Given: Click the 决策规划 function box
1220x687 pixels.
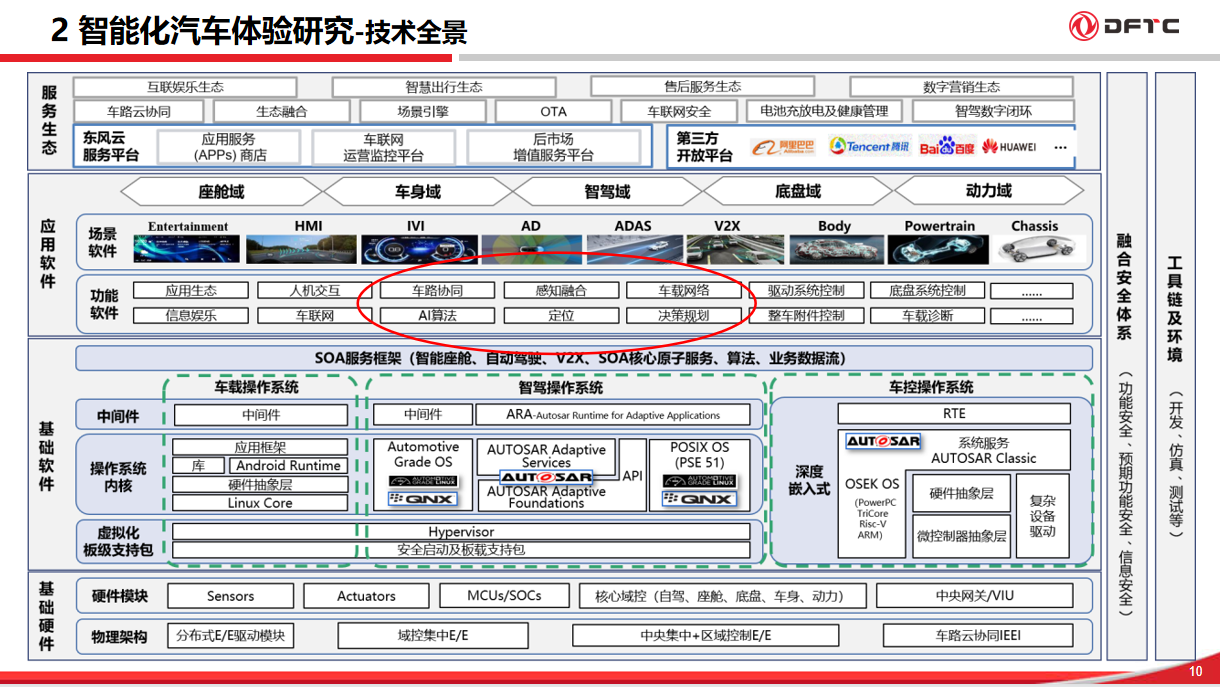Looking at the screenshot, I should click(x=684, y=316).
